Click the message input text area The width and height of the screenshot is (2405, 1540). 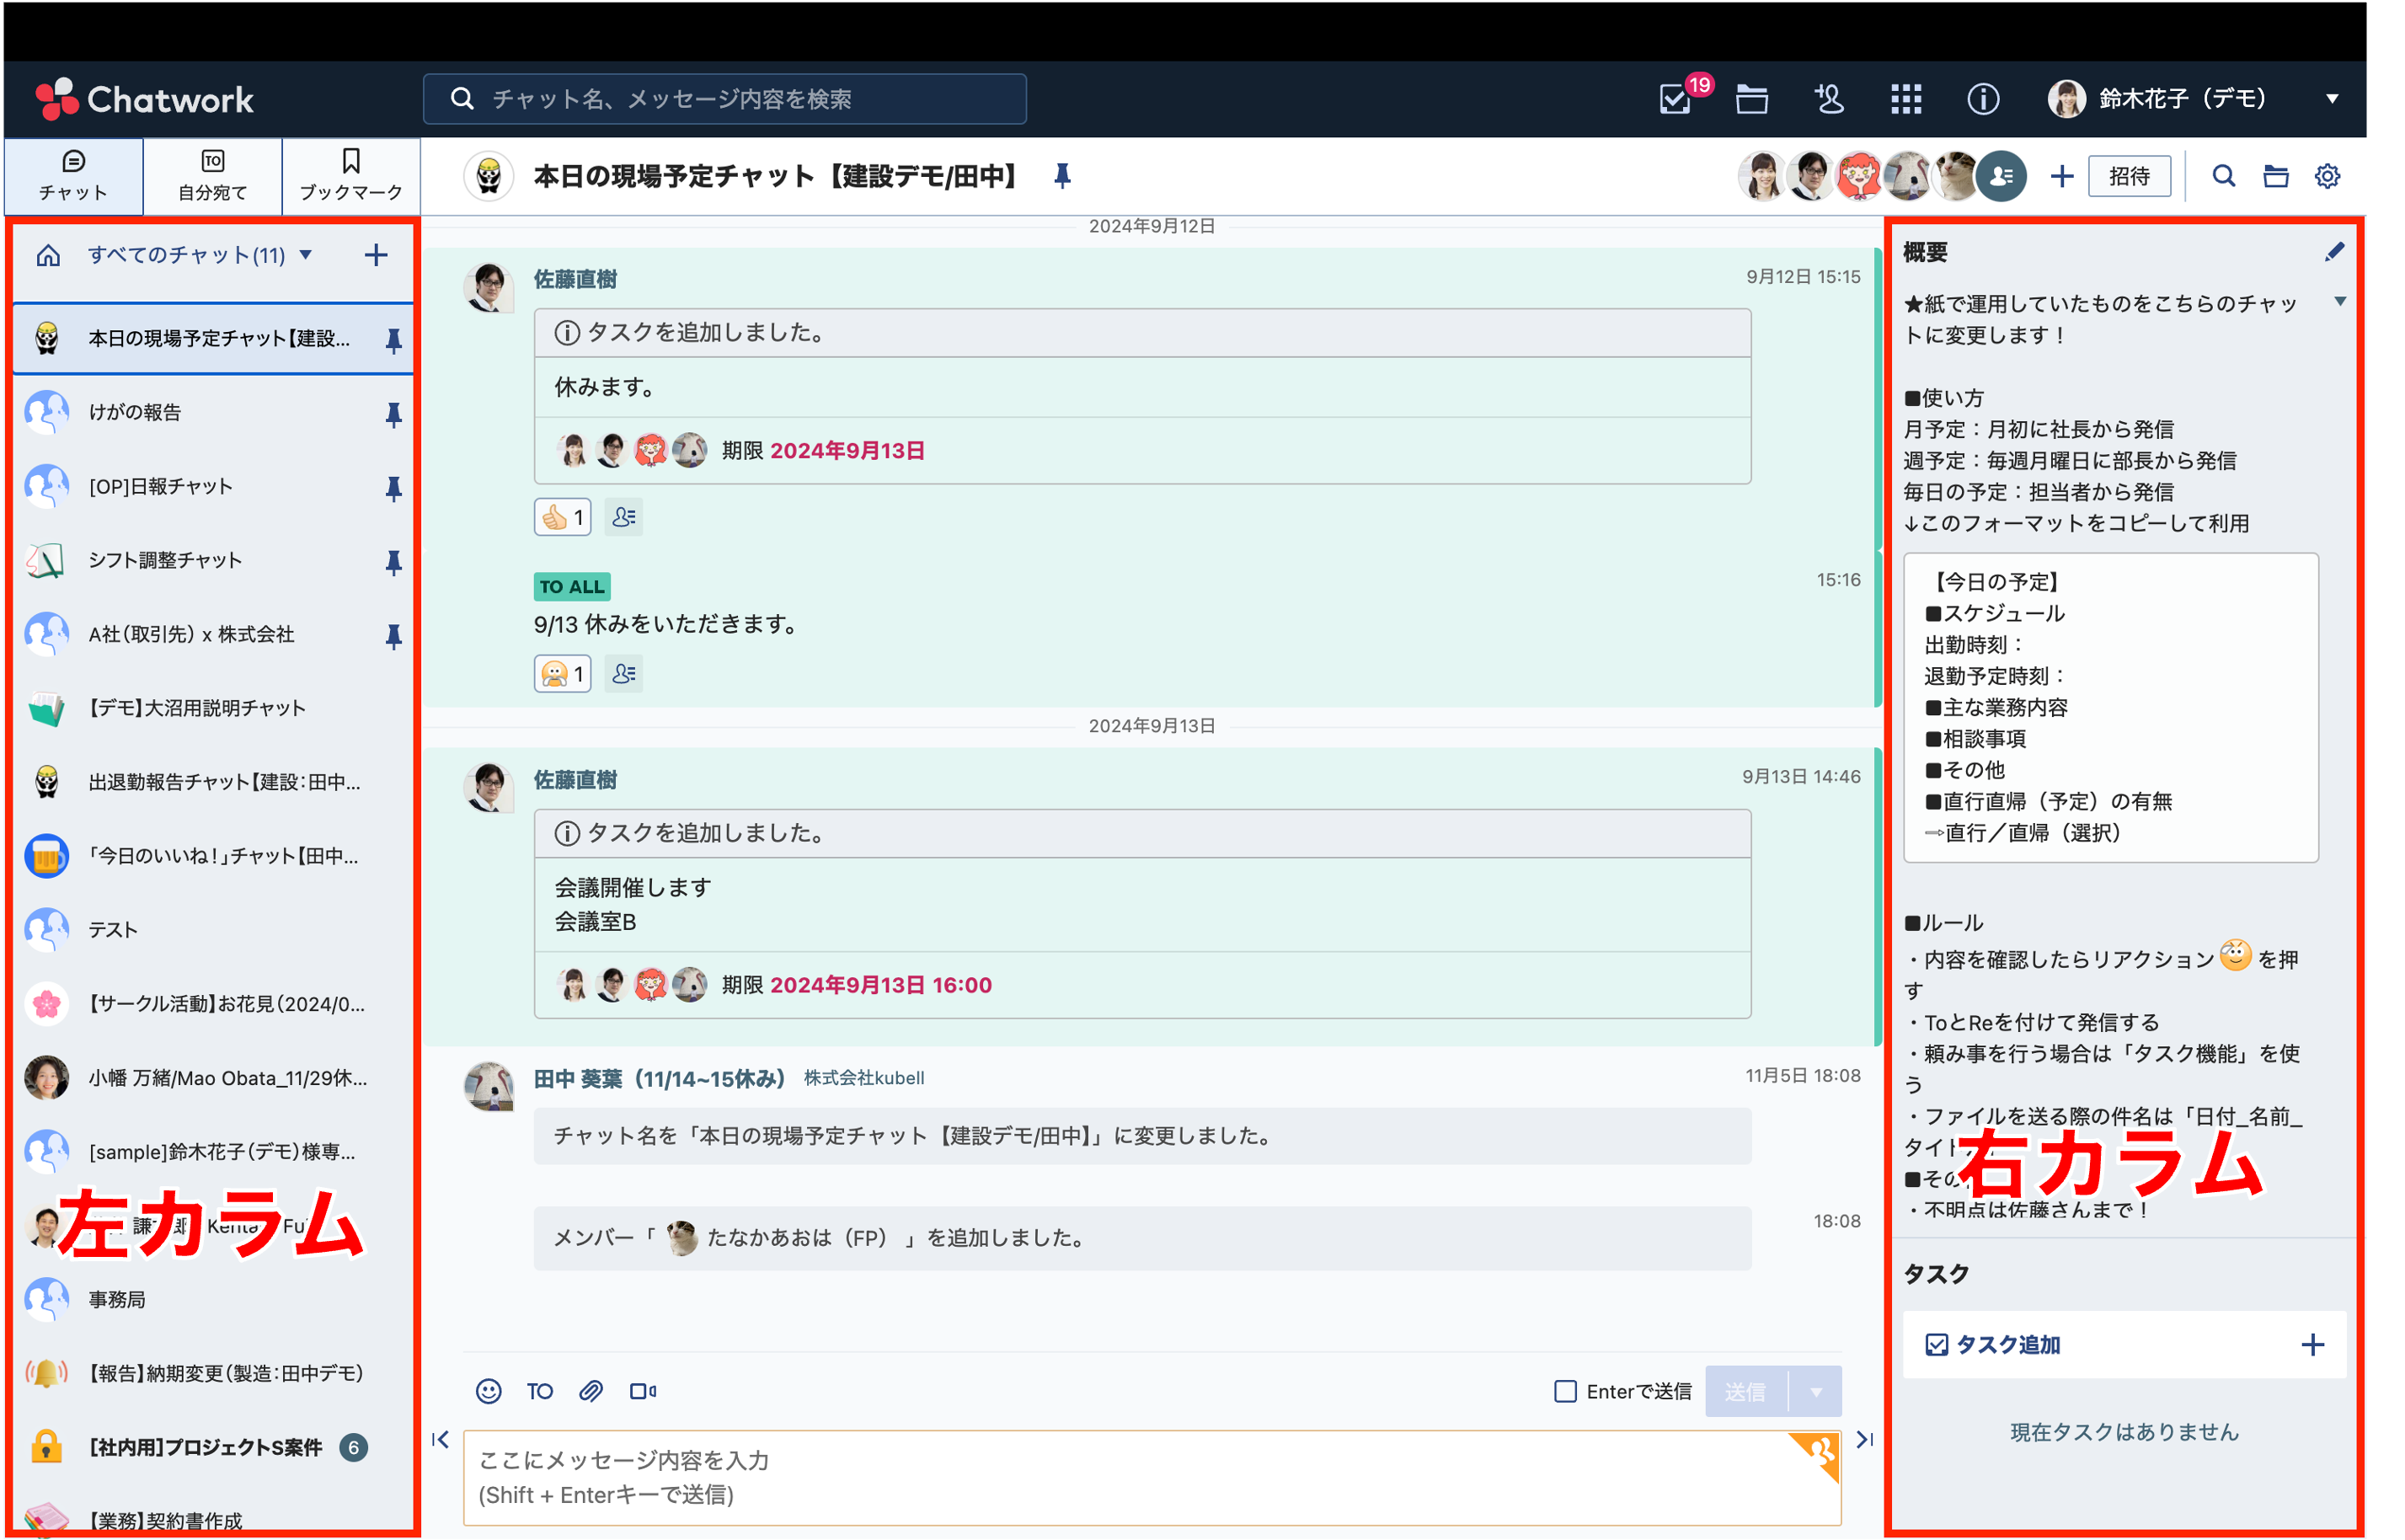[1152, 1478]
